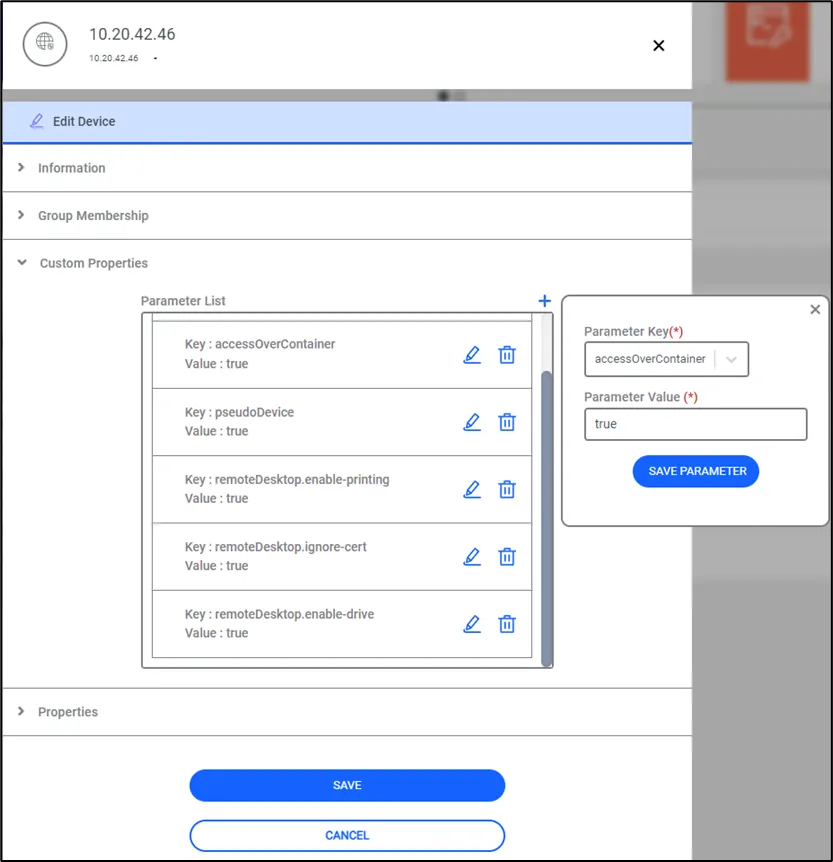Screen dimensions: 833x862
Task: Edit the remoteDesktop.enable-drive parameter
Action: pos(472,624)
